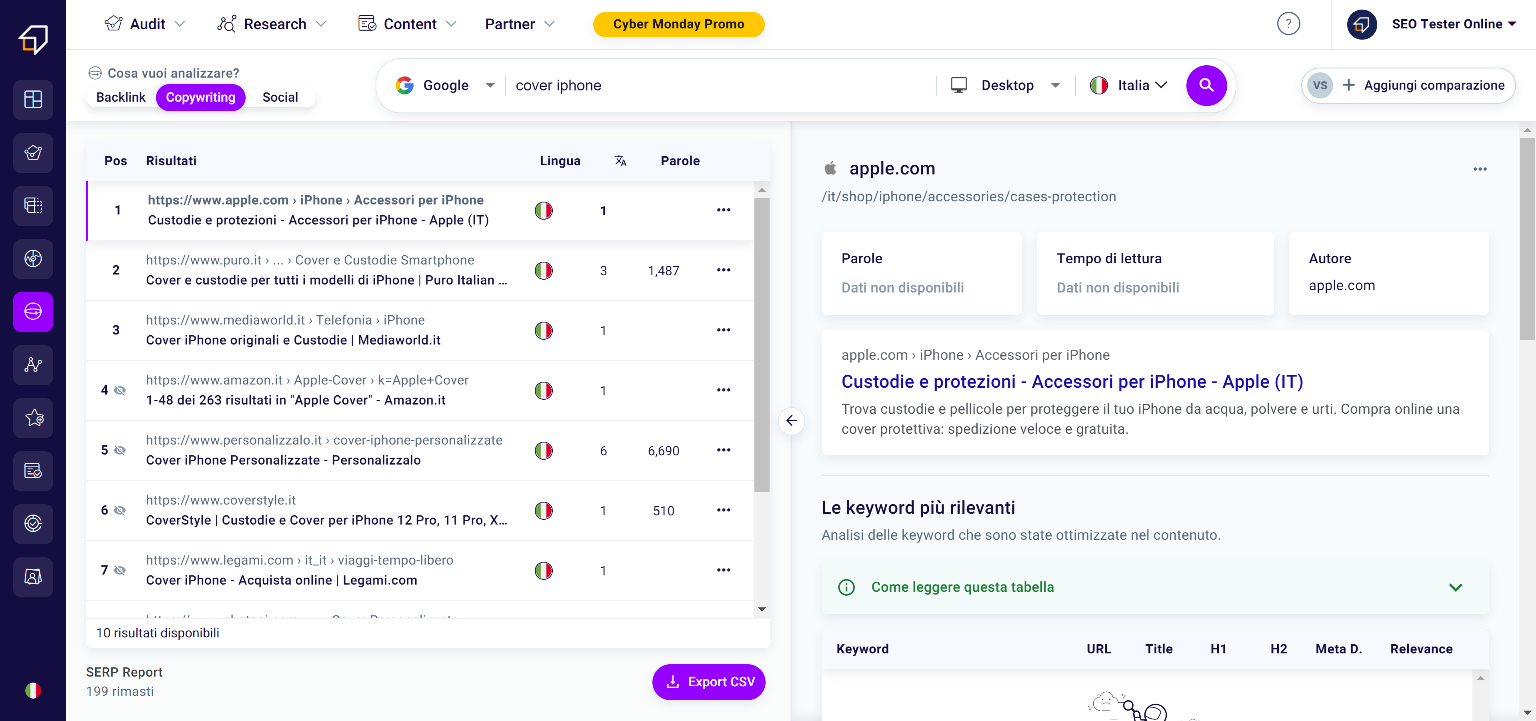This screenshot has height=721, width=1536.
Task: Open the Research dropdown menu
Action: (272, 24)
